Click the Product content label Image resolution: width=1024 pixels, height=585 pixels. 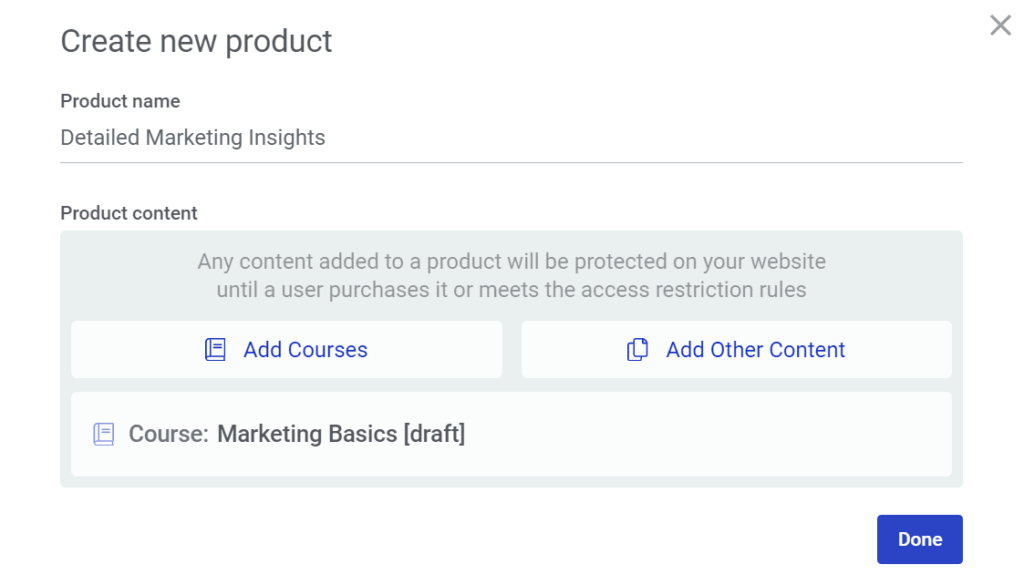click(129, 213)
